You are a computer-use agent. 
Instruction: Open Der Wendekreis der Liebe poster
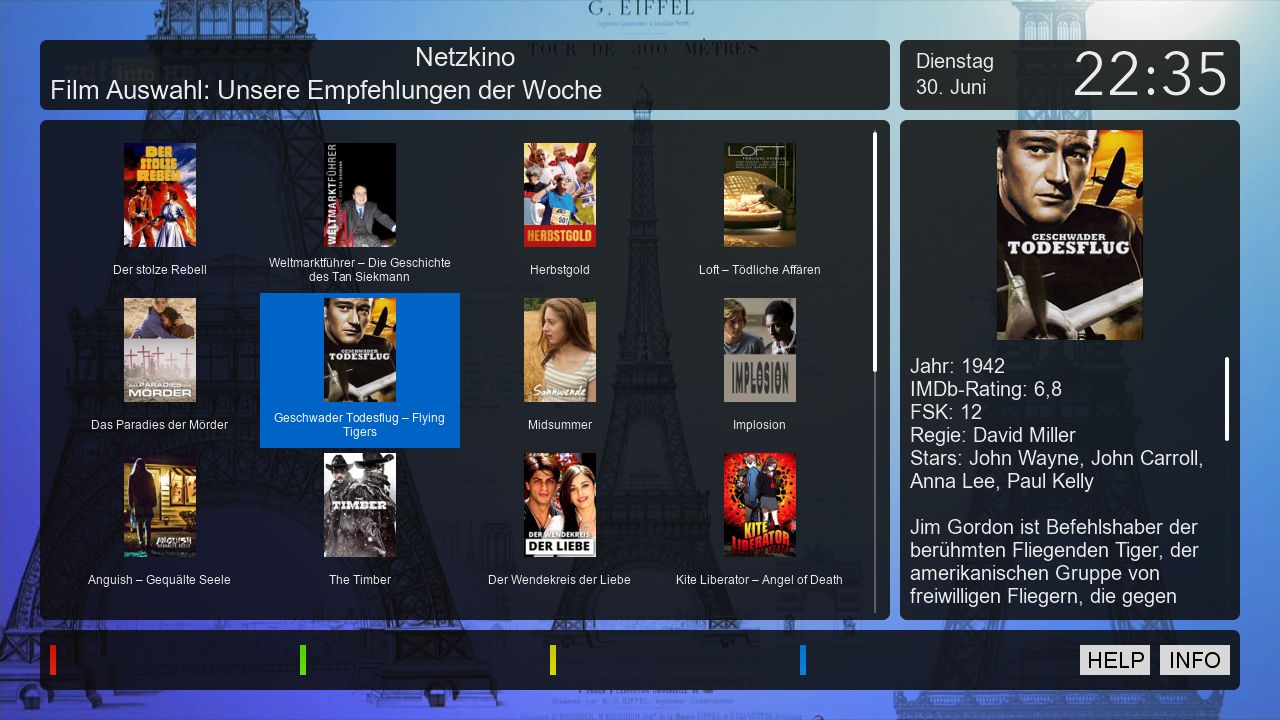pyautogui.click(x=560, y=505)
